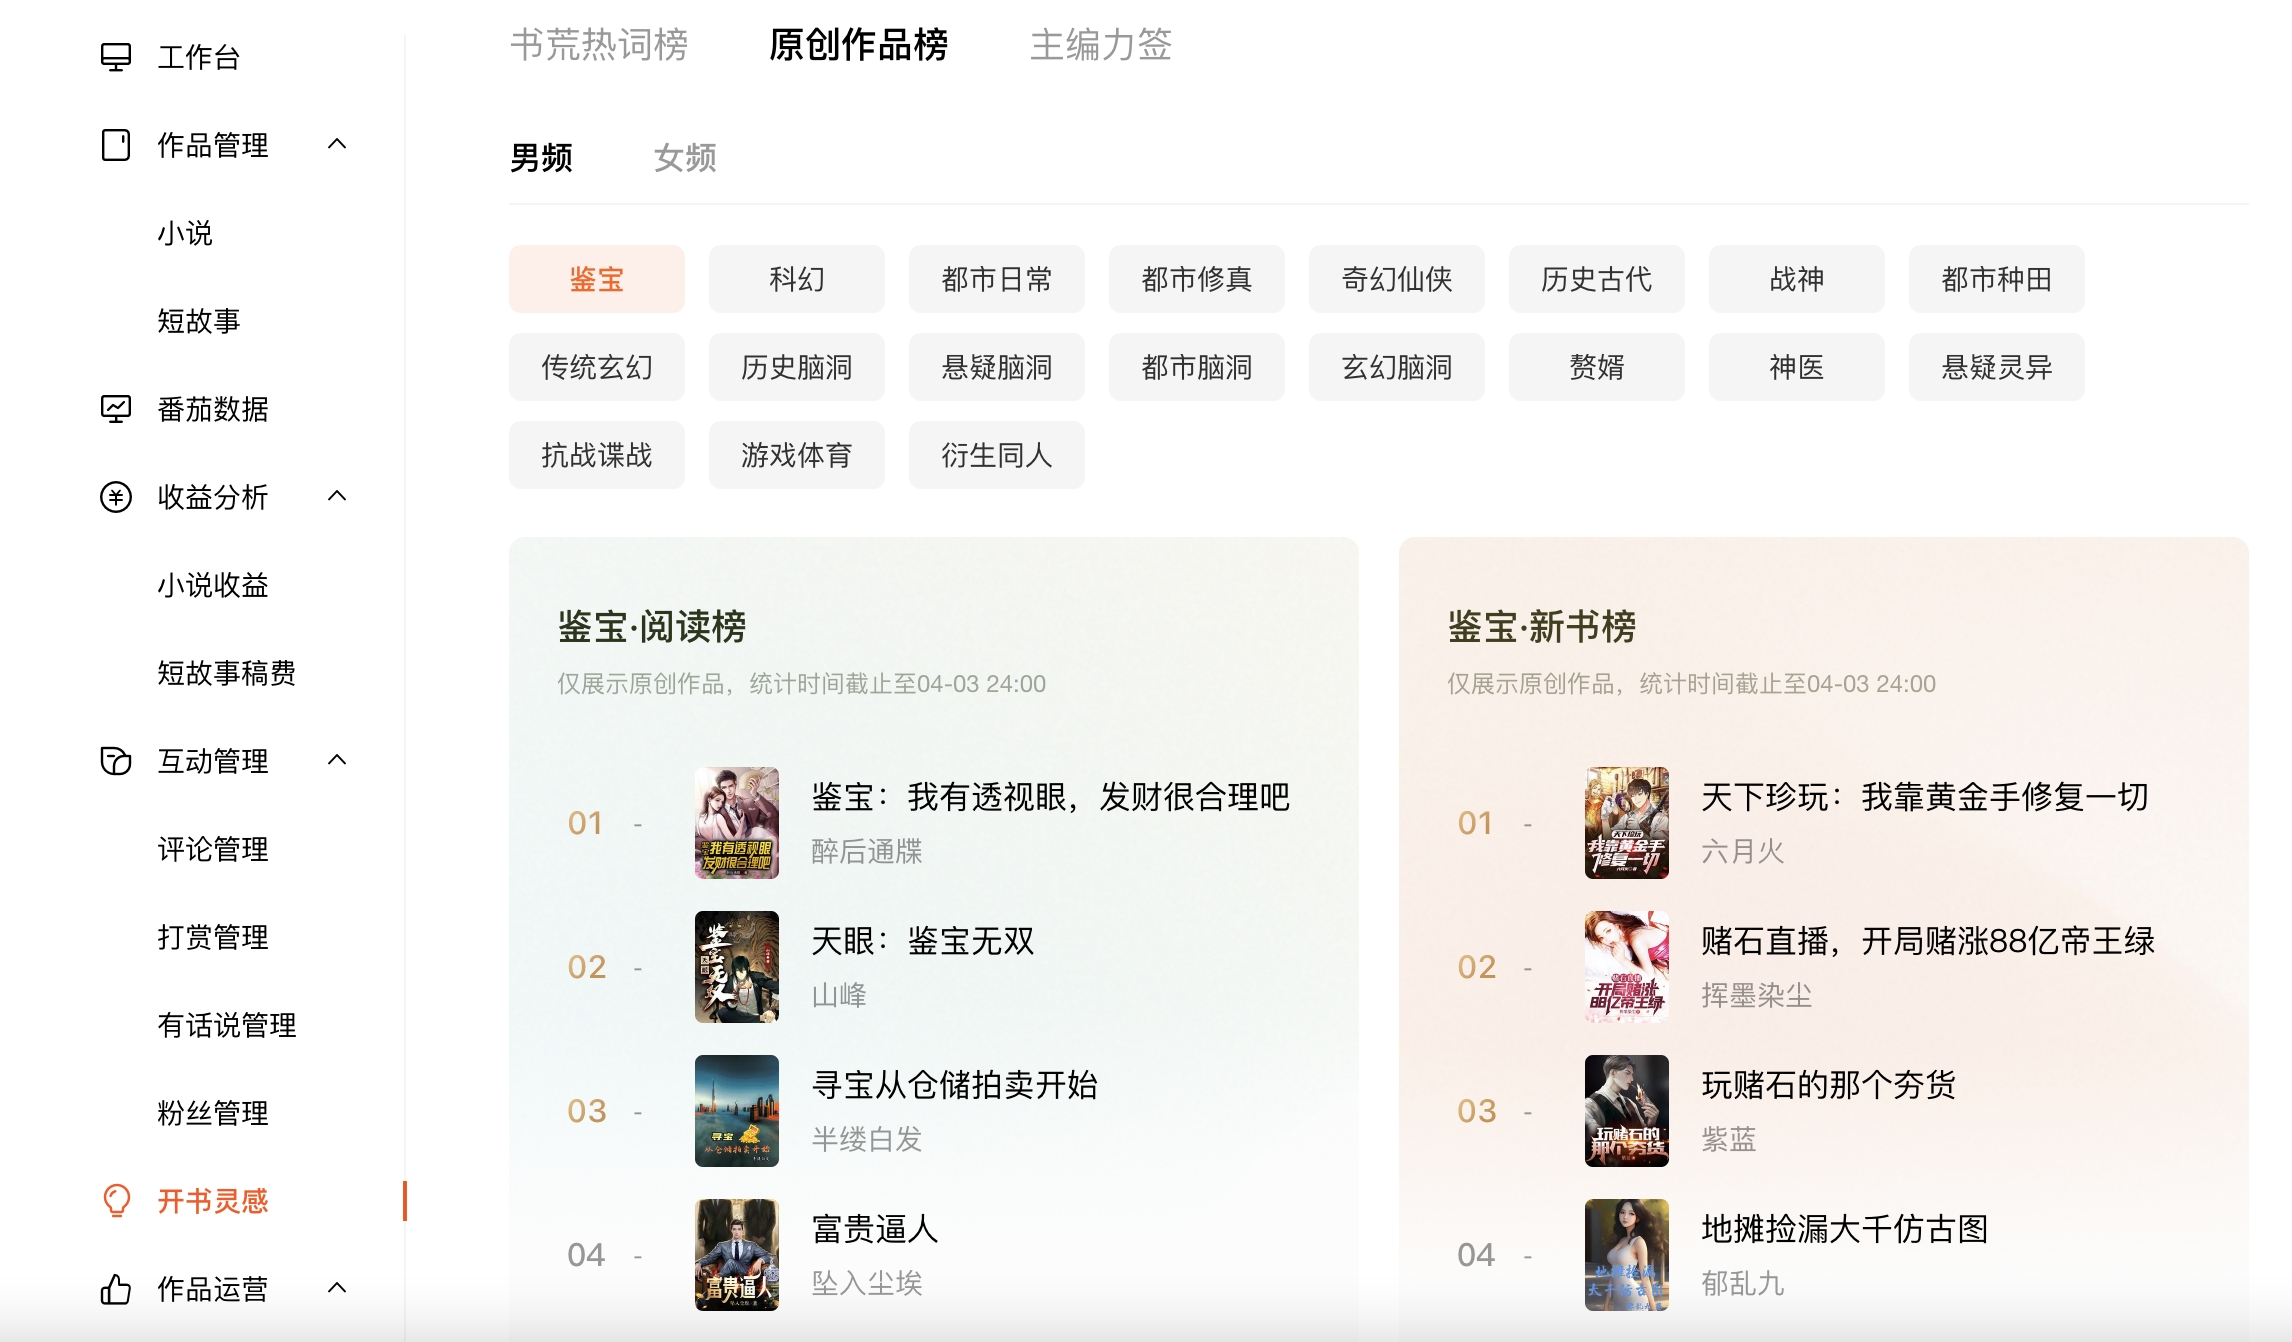Collapse the 收益分析 section chevron

click(337, 497)
